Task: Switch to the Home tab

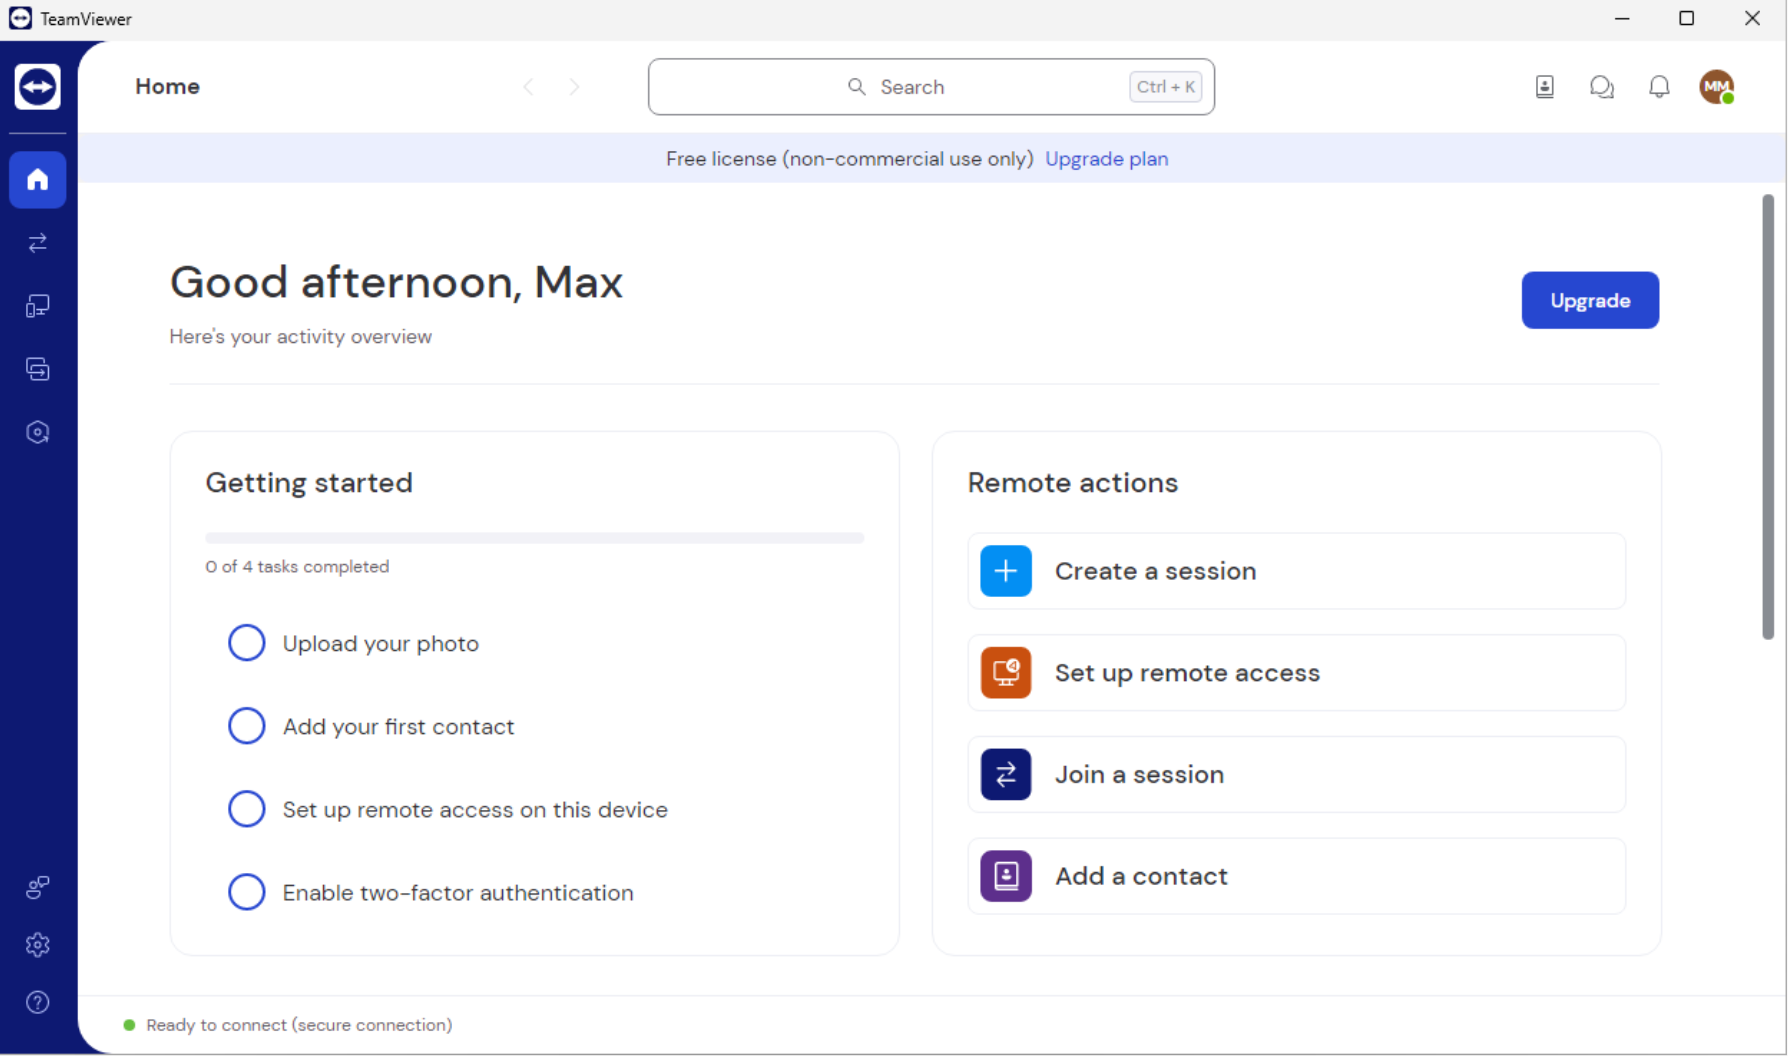Action: click(x=167, y=86)
